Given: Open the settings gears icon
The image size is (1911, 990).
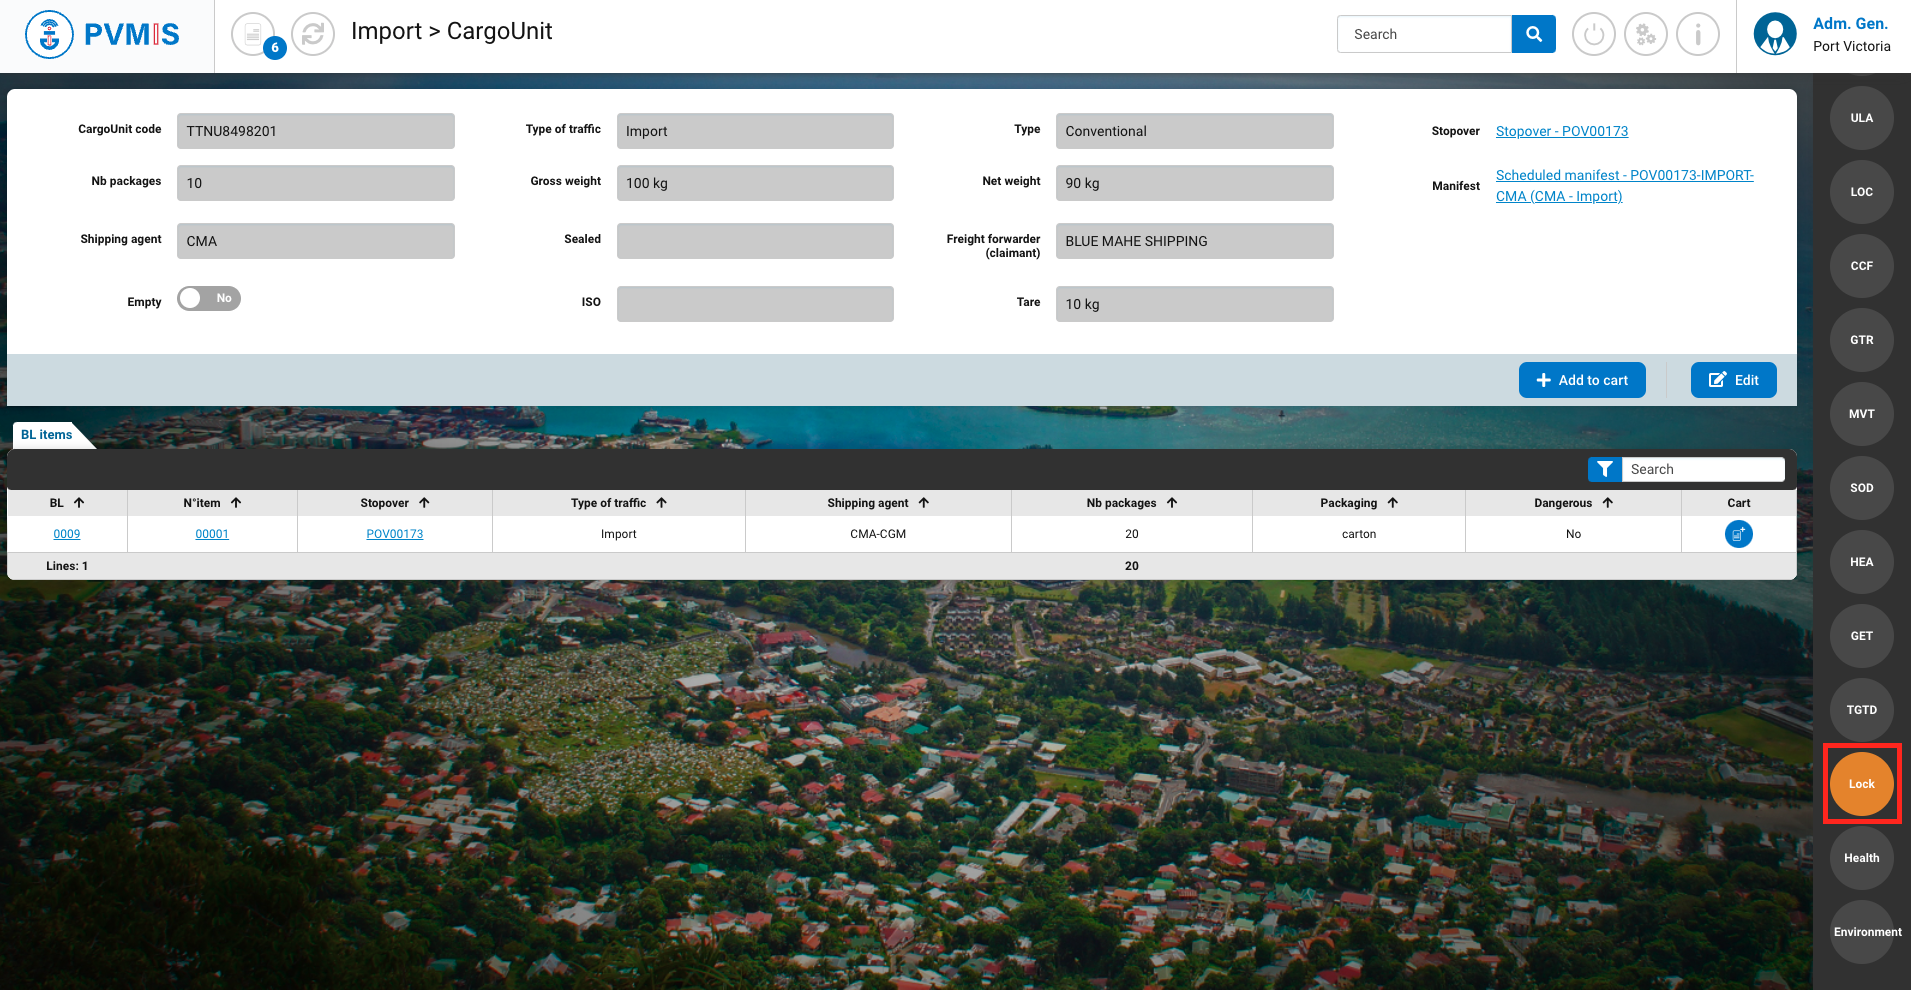Looking at the screenshot, I should tap(1646, 35).
